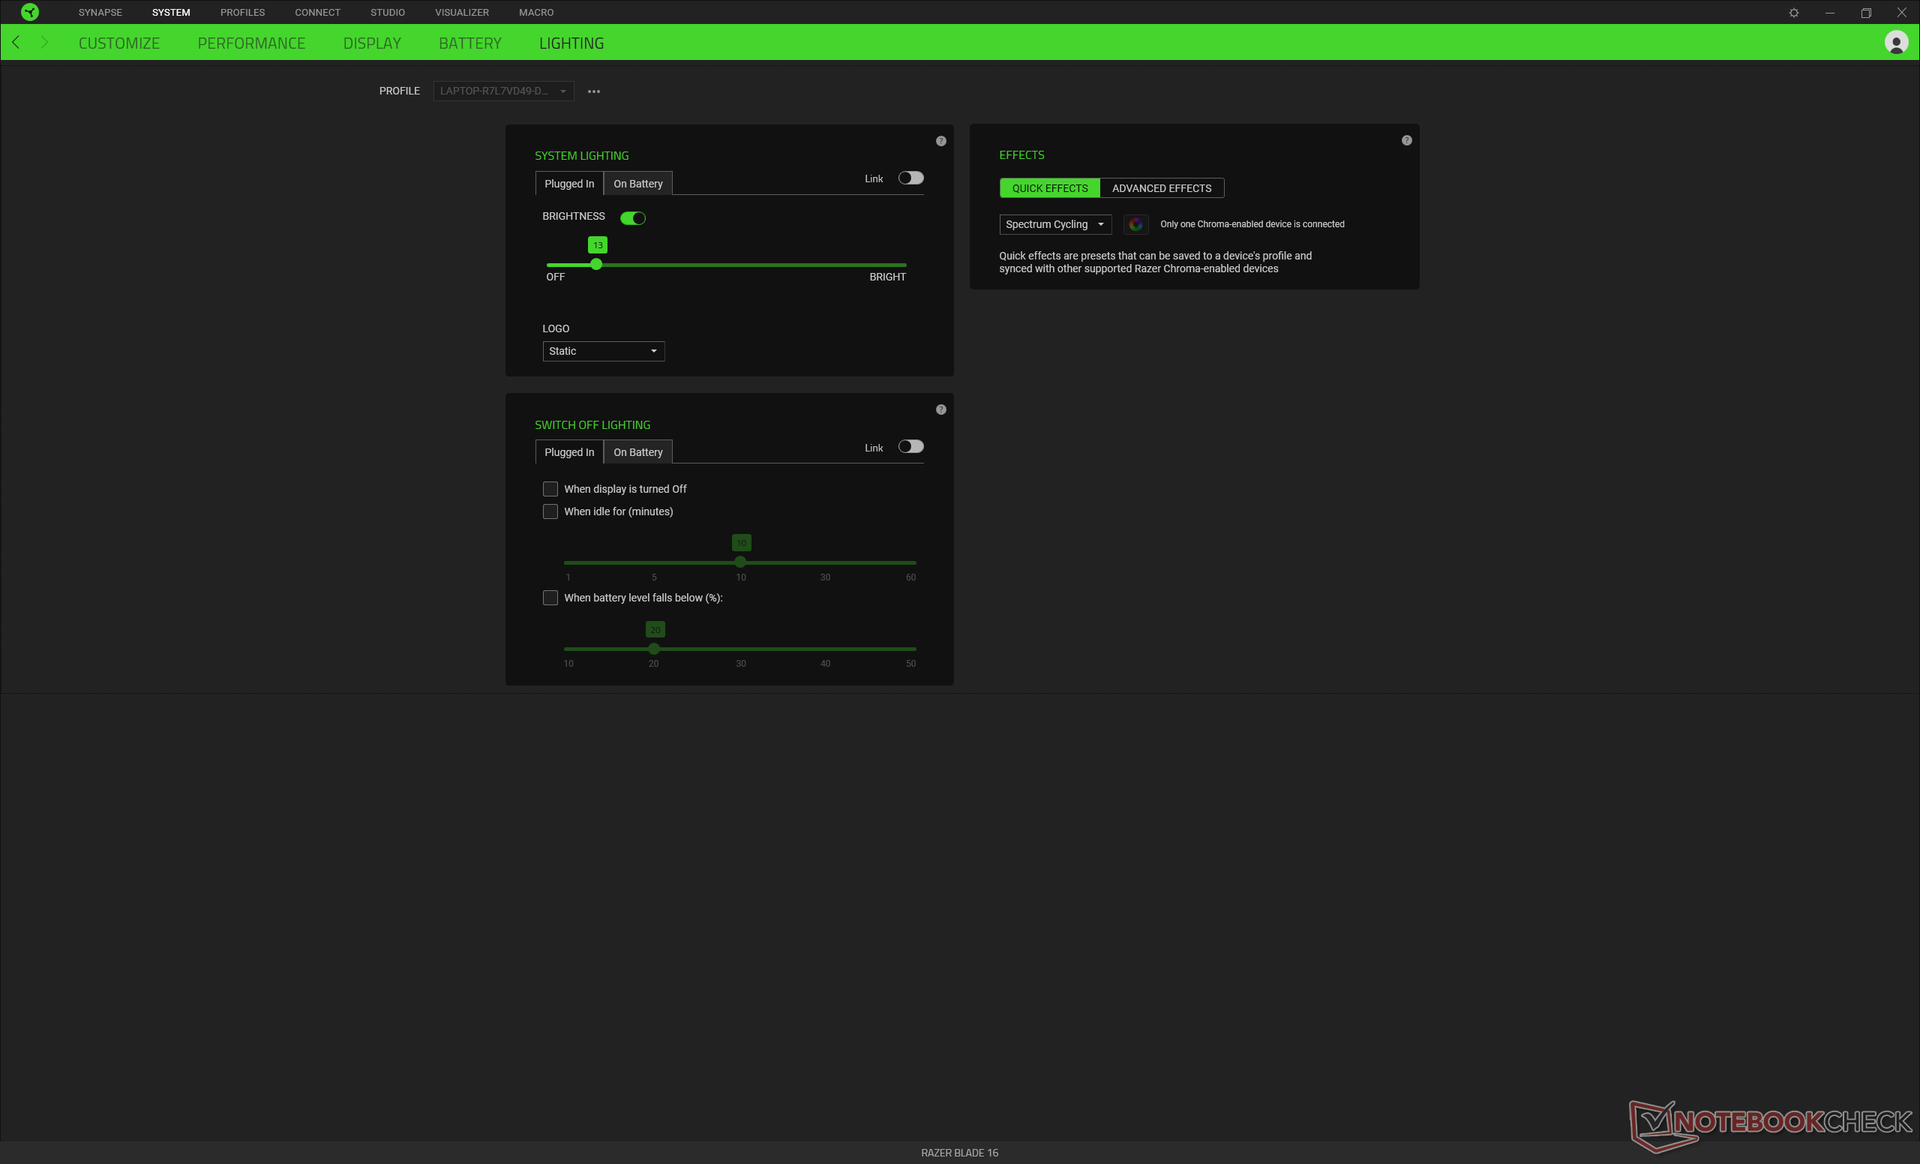Enable the System Lighting Link toggle

click(x=910, y=178)
